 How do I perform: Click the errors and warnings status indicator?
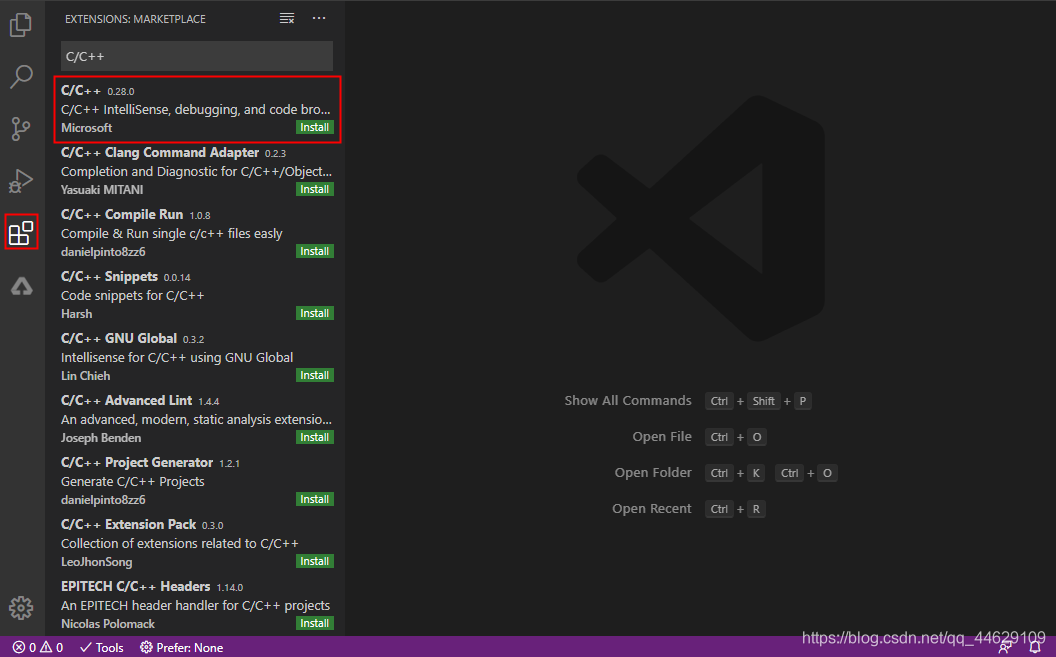click(x=38, y=648)
